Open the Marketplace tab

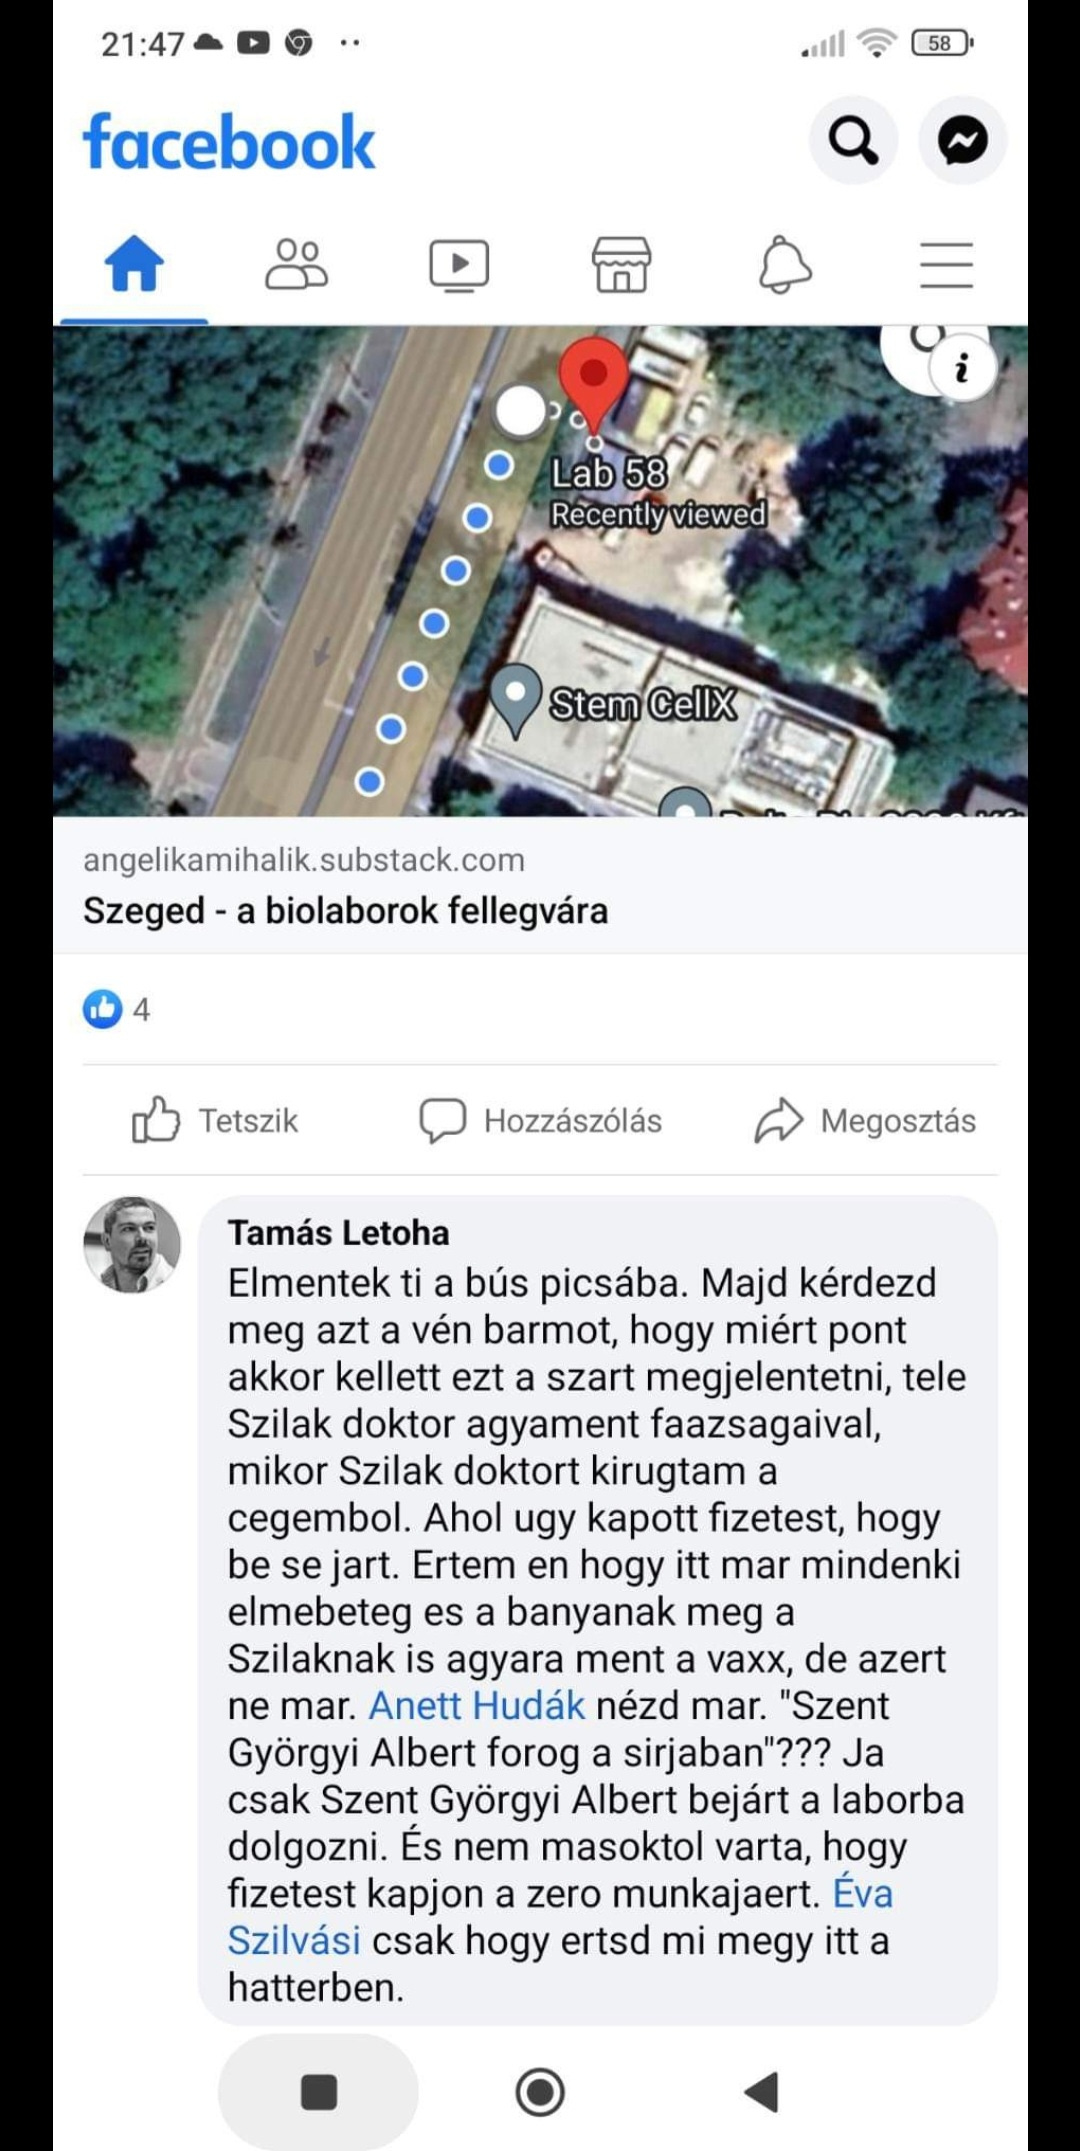pyautogui.click(x=621, y=264)
